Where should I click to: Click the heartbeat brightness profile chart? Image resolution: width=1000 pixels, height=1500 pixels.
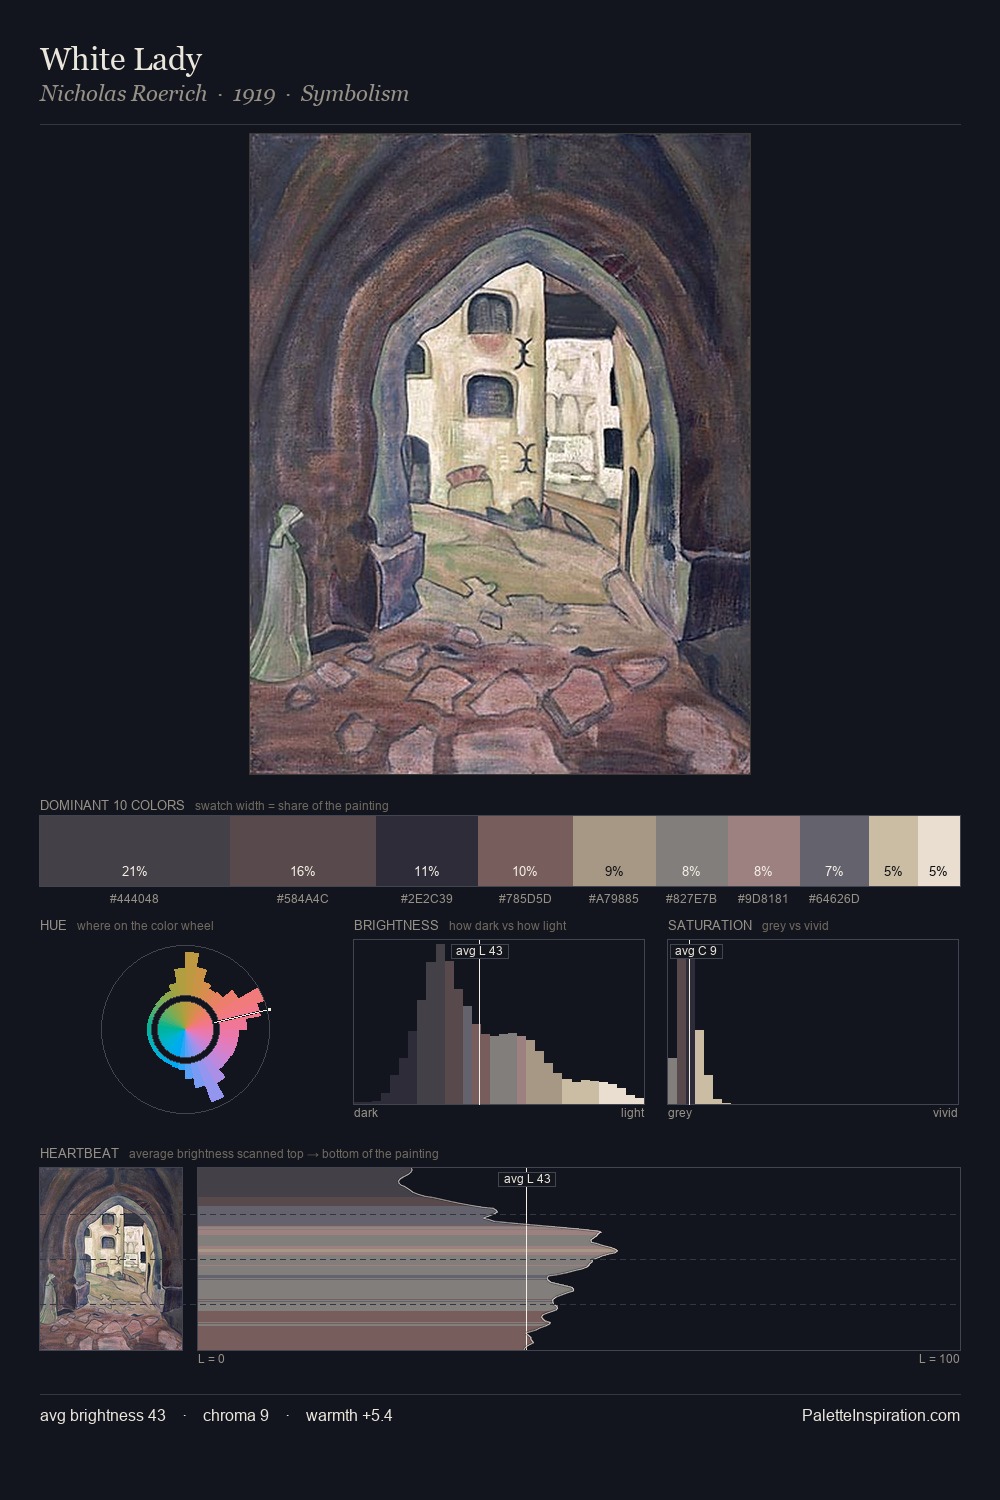click(579, 1259)
